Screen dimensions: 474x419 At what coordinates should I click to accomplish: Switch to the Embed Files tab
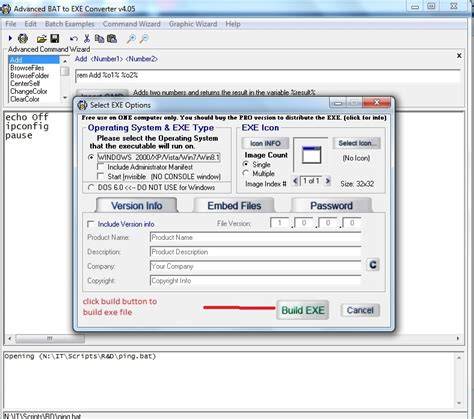click(x=234, y=205)
